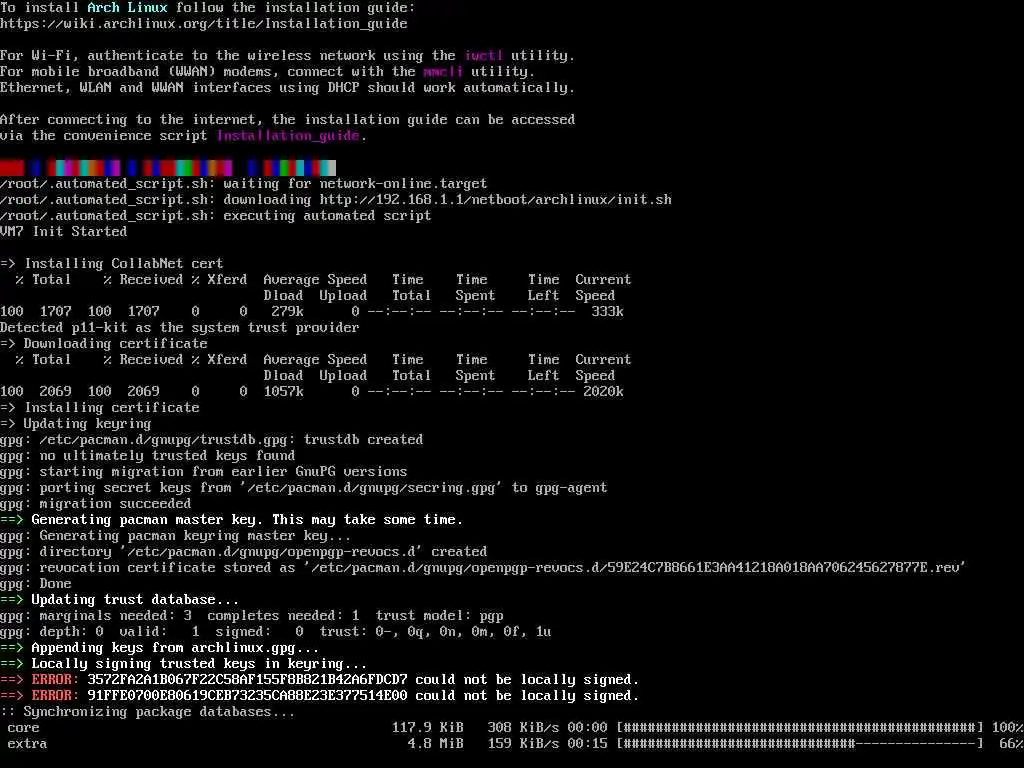1024x768 pixels.
Task: Click the 'marginals needed: 3' gpg line
Action: point(251,616)
